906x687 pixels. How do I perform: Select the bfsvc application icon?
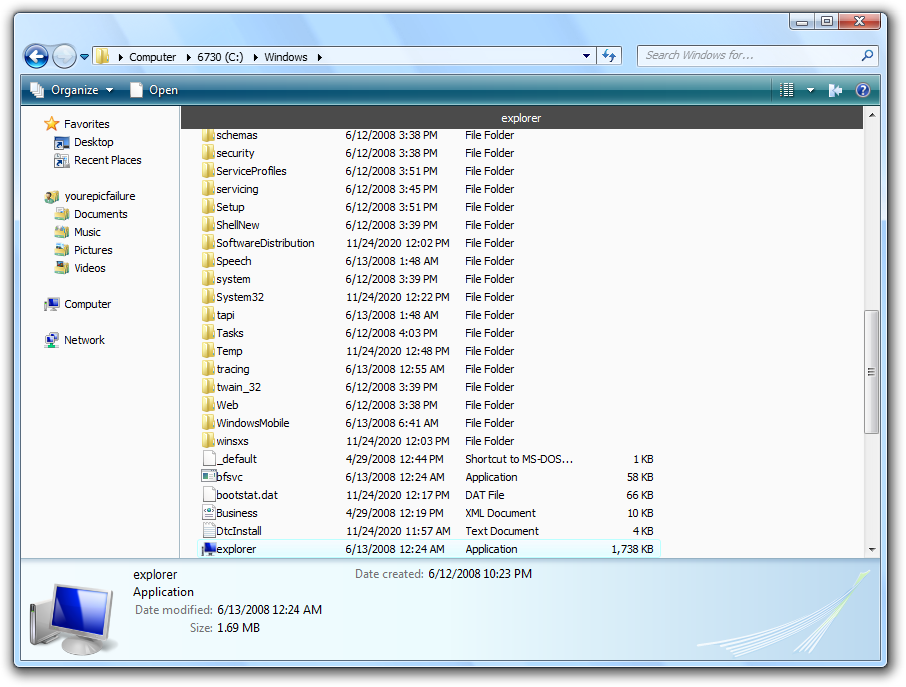[209, 477]
